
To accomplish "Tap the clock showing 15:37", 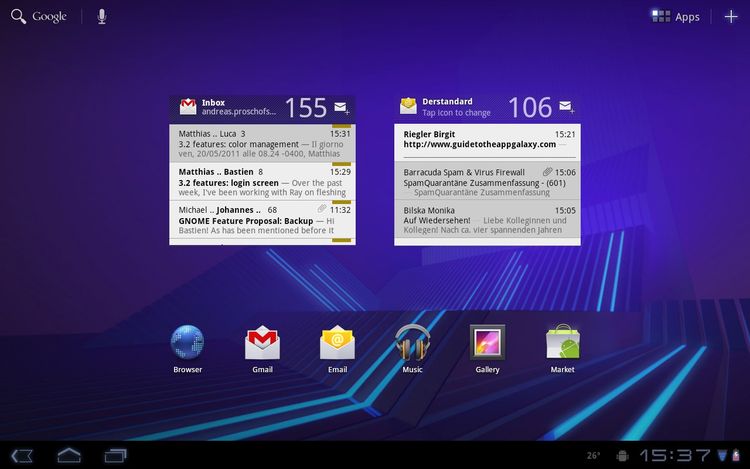I will point(676,455).
